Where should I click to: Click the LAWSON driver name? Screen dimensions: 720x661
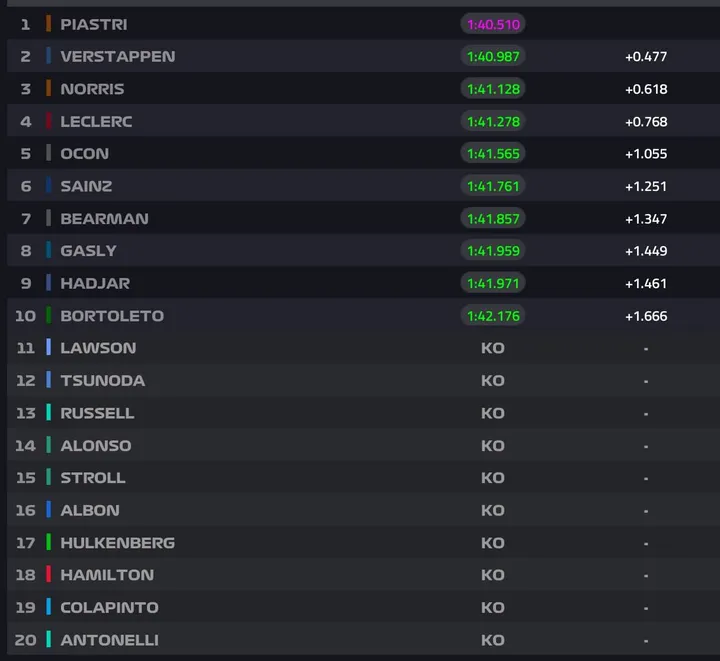pos(98,348)
